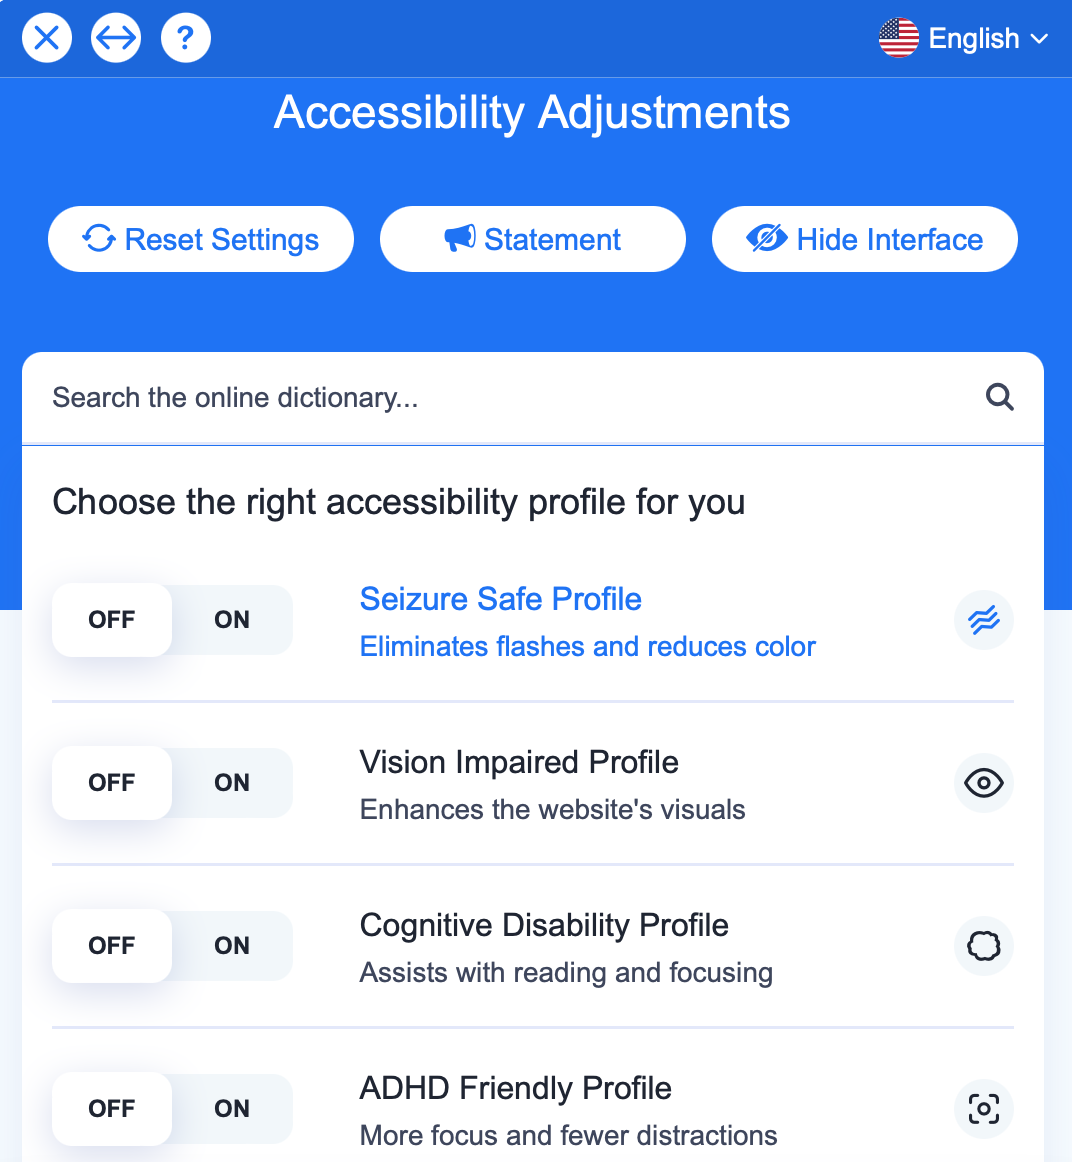Click the double-arrow move panel icon

(116, 38)
